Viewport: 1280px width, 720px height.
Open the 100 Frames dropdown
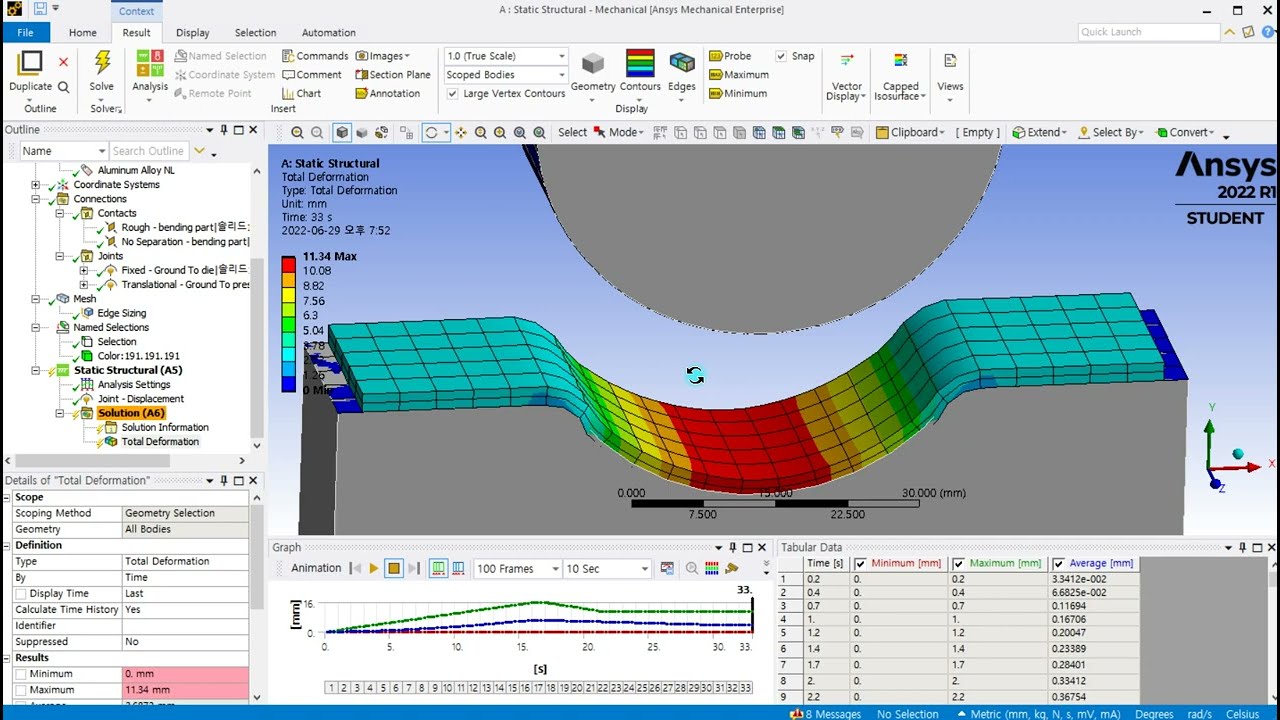coord(517,568)
